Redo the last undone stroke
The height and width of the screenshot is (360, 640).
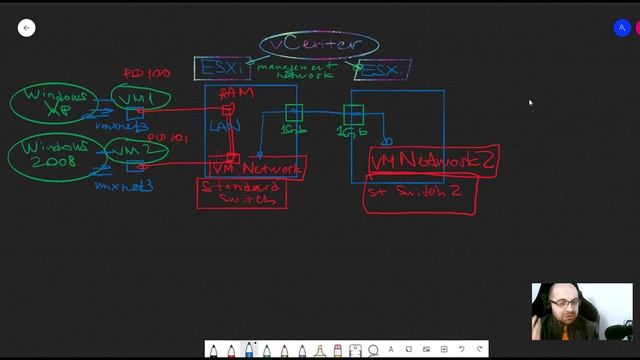click(x=480, y=349)
